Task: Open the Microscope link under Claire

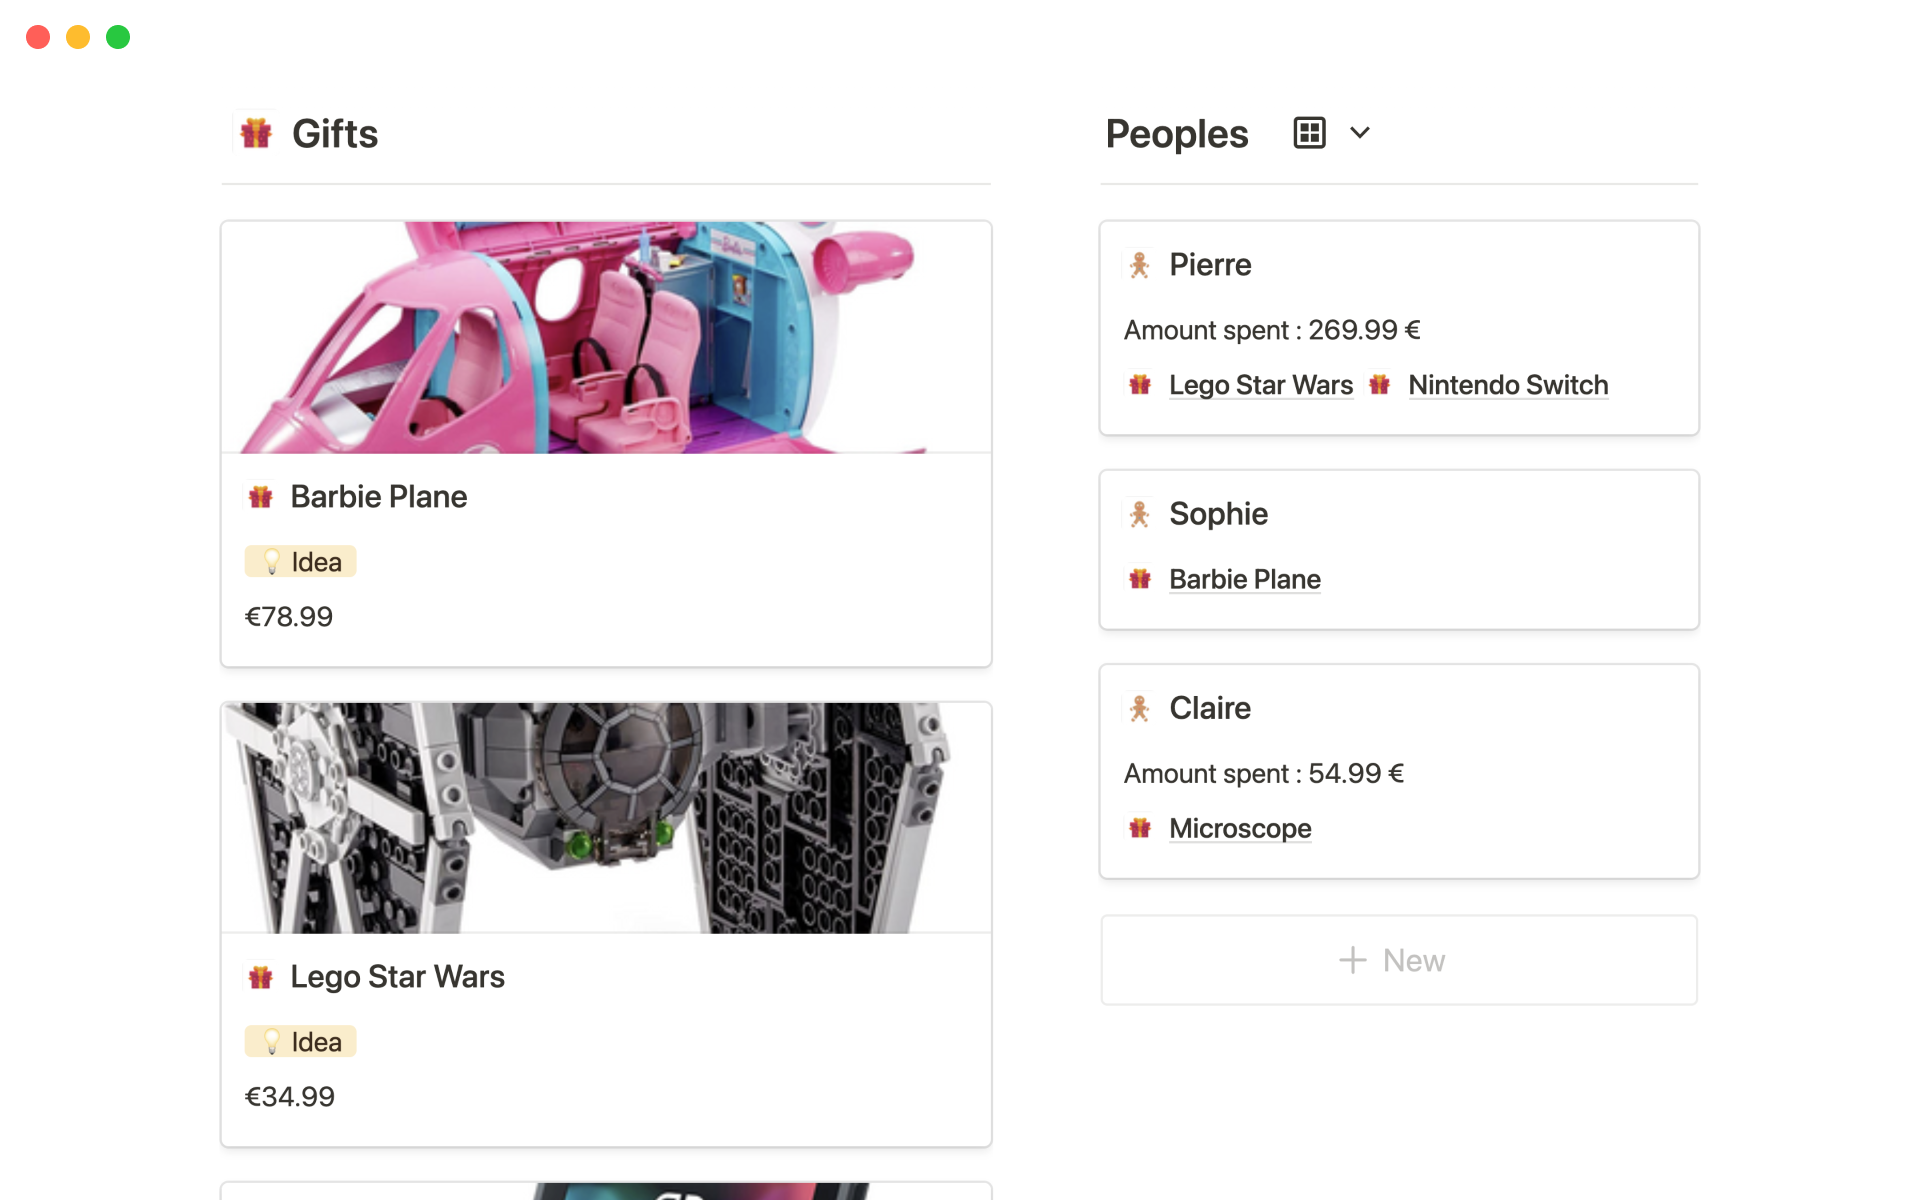Action: tap(1240, 828)
